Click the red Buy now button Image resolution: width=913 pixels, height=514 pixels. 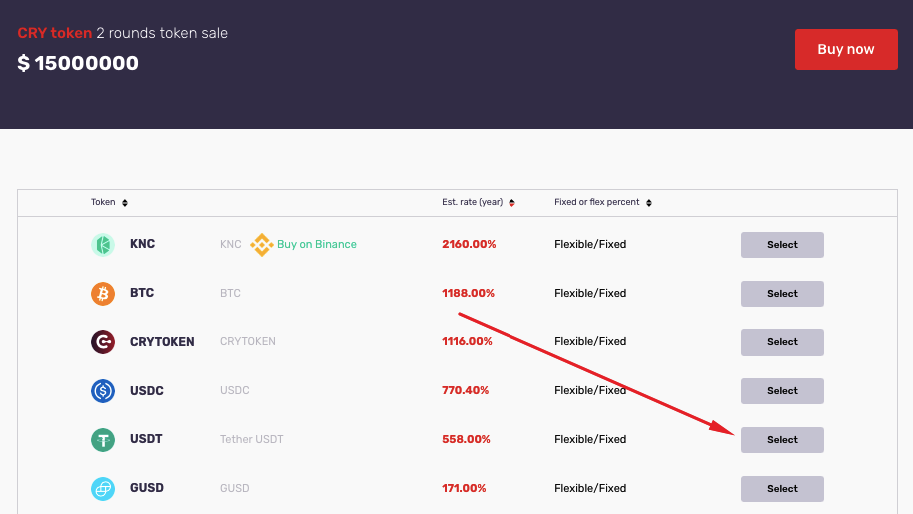coord(846,49)
